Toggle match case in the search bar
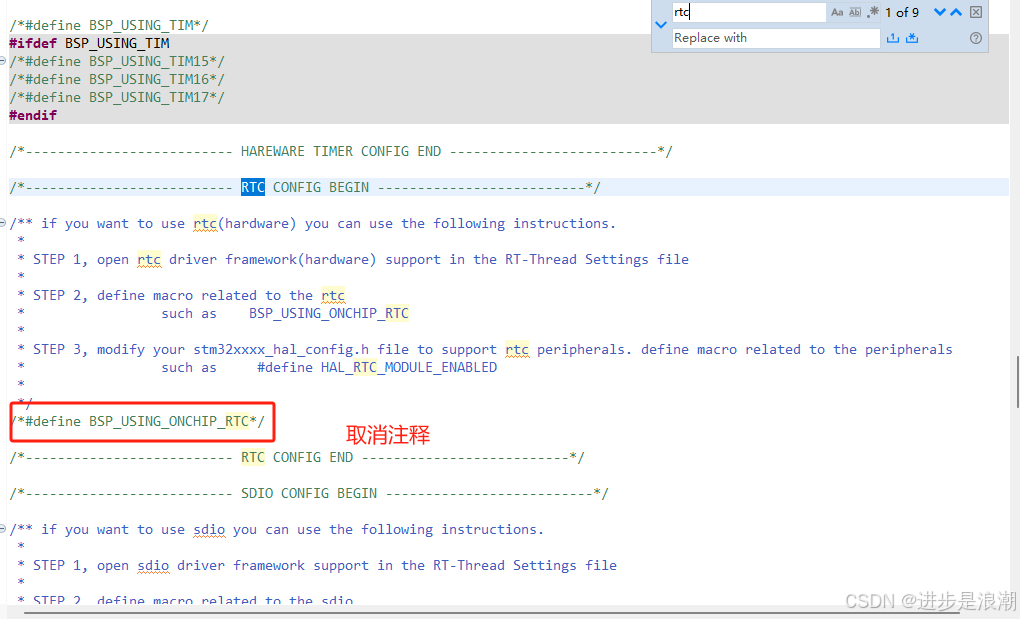This screenshot has height=619, width=1020. (837, 12)
